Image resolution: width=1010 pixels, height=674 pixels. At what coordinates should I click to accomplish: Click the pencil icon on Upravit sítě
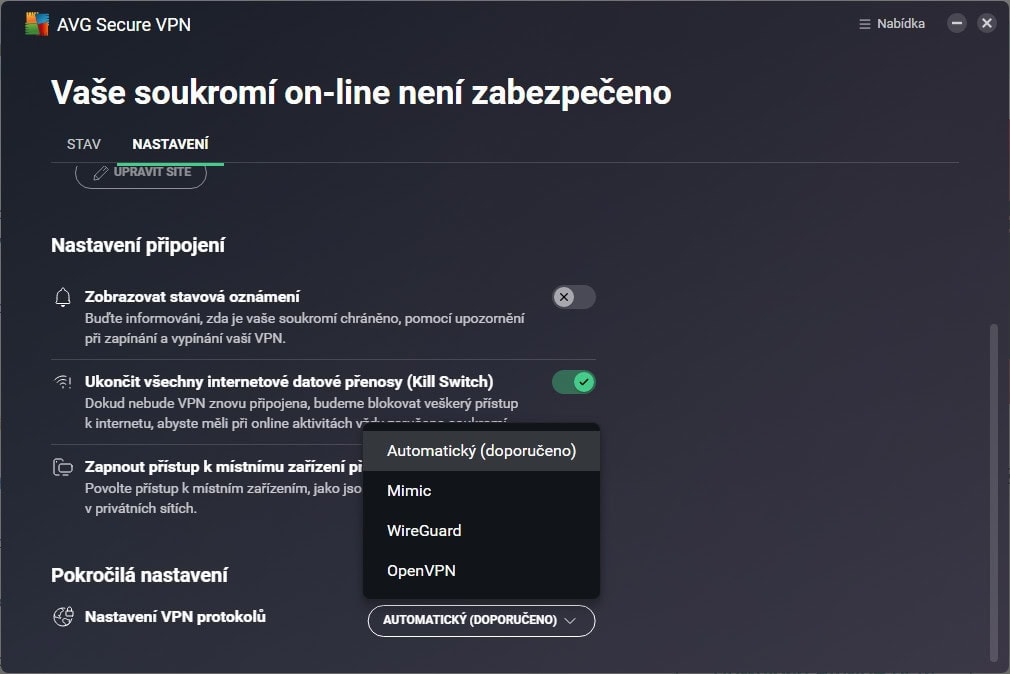100,173
